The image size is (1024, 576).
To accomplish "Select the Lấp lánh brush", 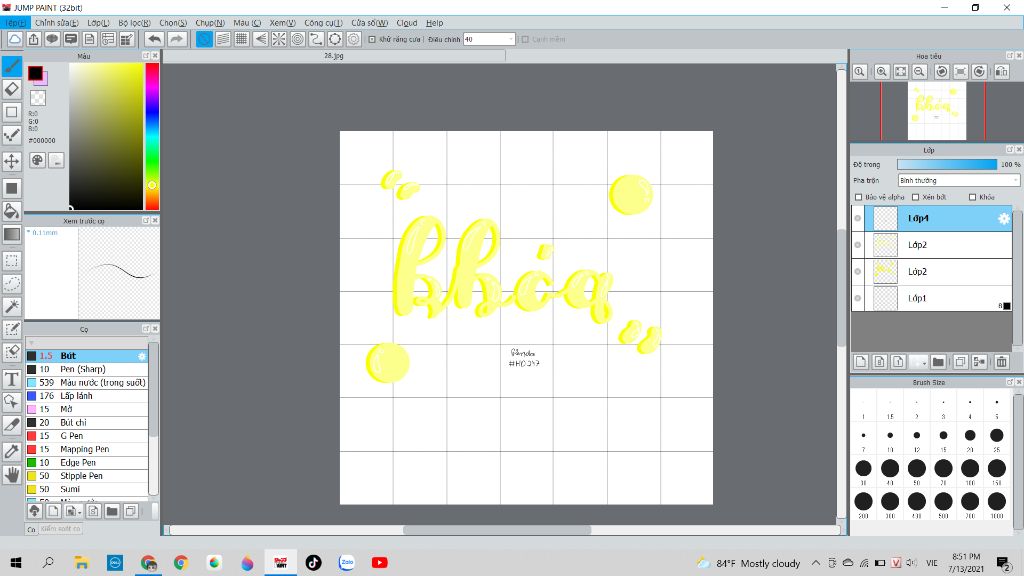I will (88, 396).
